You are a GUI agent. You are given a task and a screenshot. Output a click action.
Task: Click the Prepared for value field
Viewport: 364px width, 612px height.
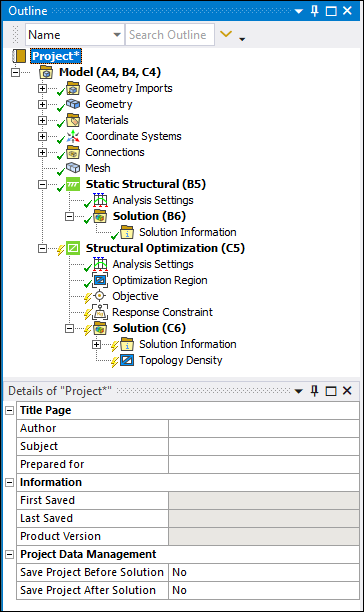click(264, 464)
